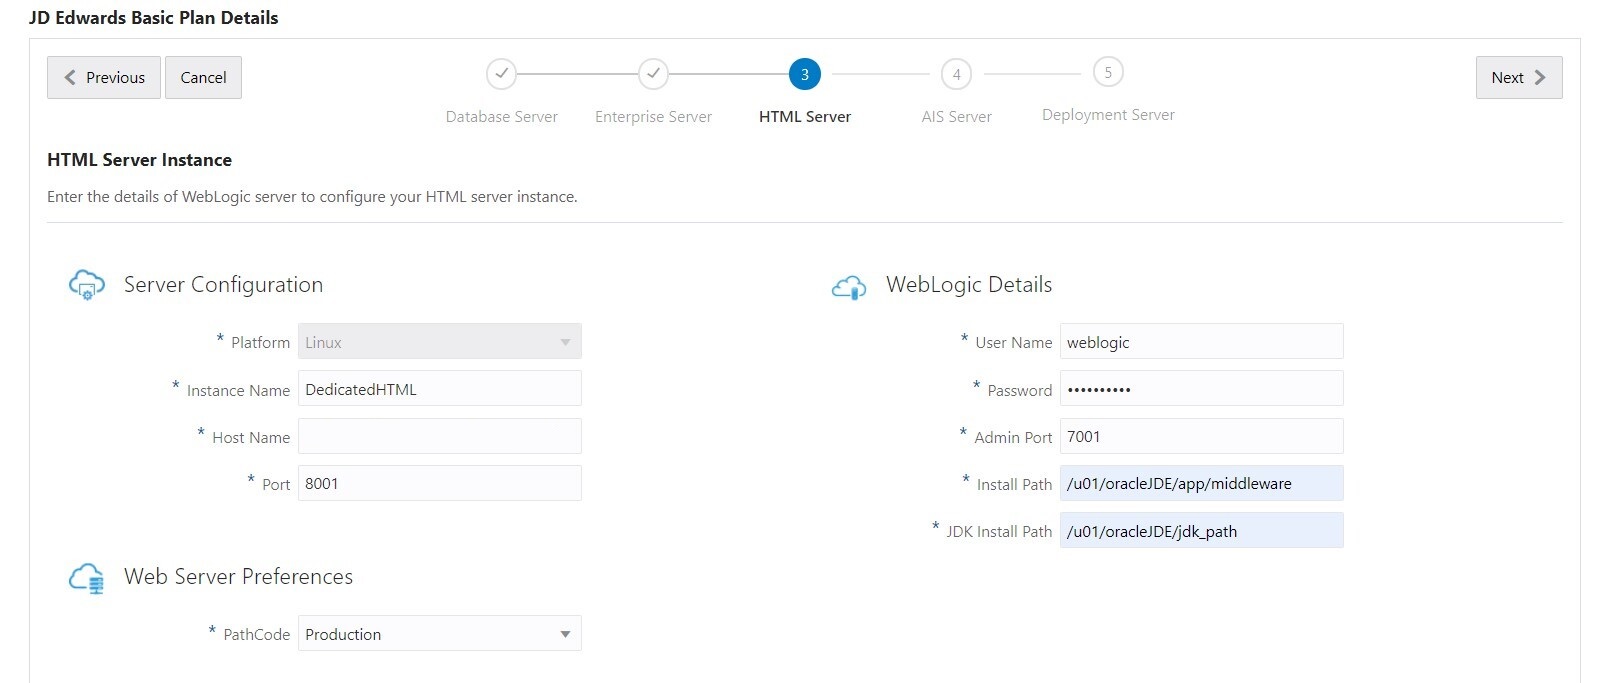Click the User Name label
Viewport: 1603px width, 683px height.
pyautogui.click(x=1014, y=342)
